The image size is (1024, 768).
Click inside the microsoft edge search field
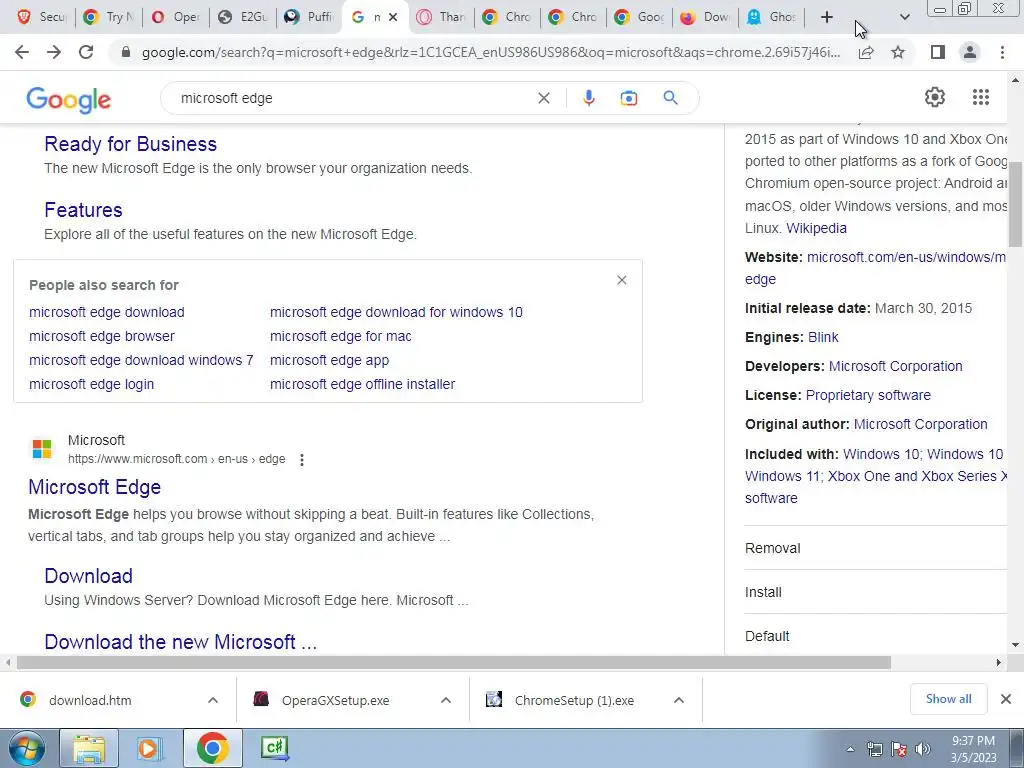point(353,98)
